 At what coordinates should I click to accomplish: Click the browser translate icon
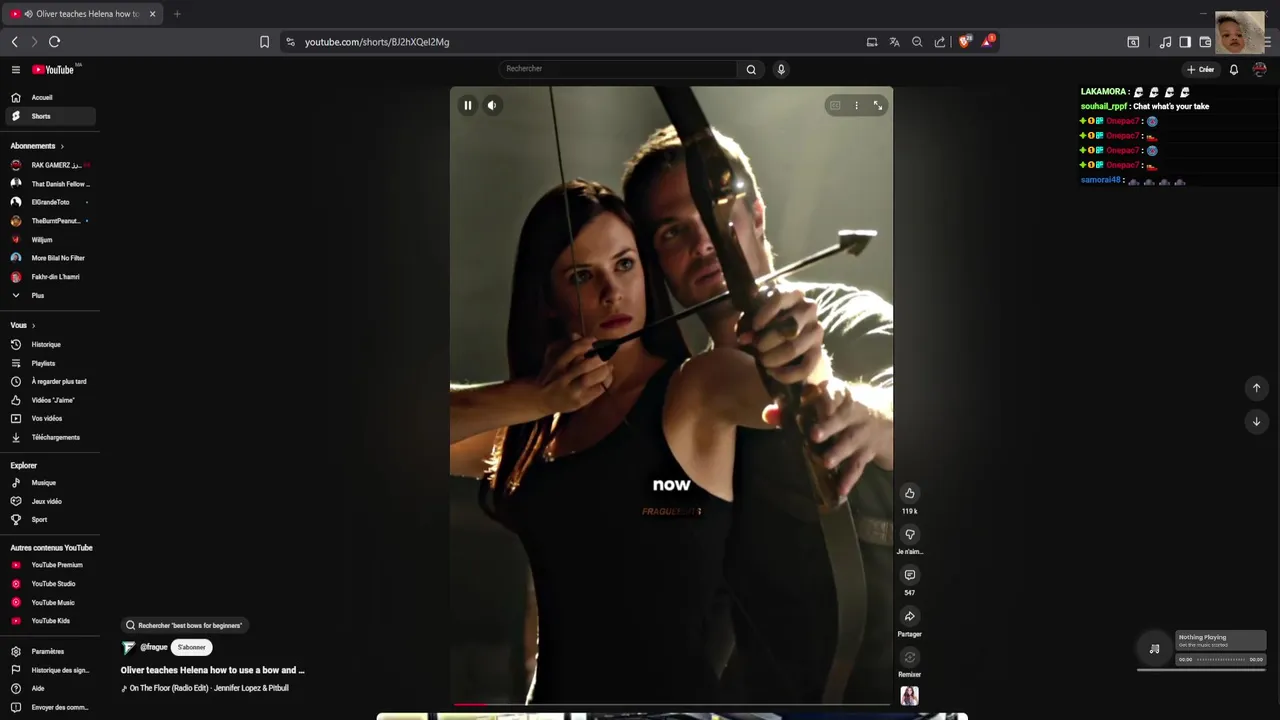(x=894, y=42)
